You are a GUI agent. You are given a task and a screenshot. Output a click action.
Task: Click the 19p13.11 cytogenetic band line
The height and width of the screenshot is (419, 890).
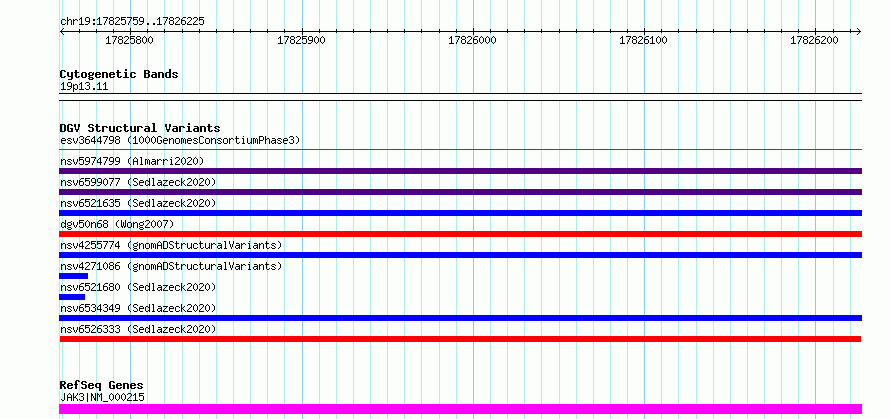coord(461,97)
